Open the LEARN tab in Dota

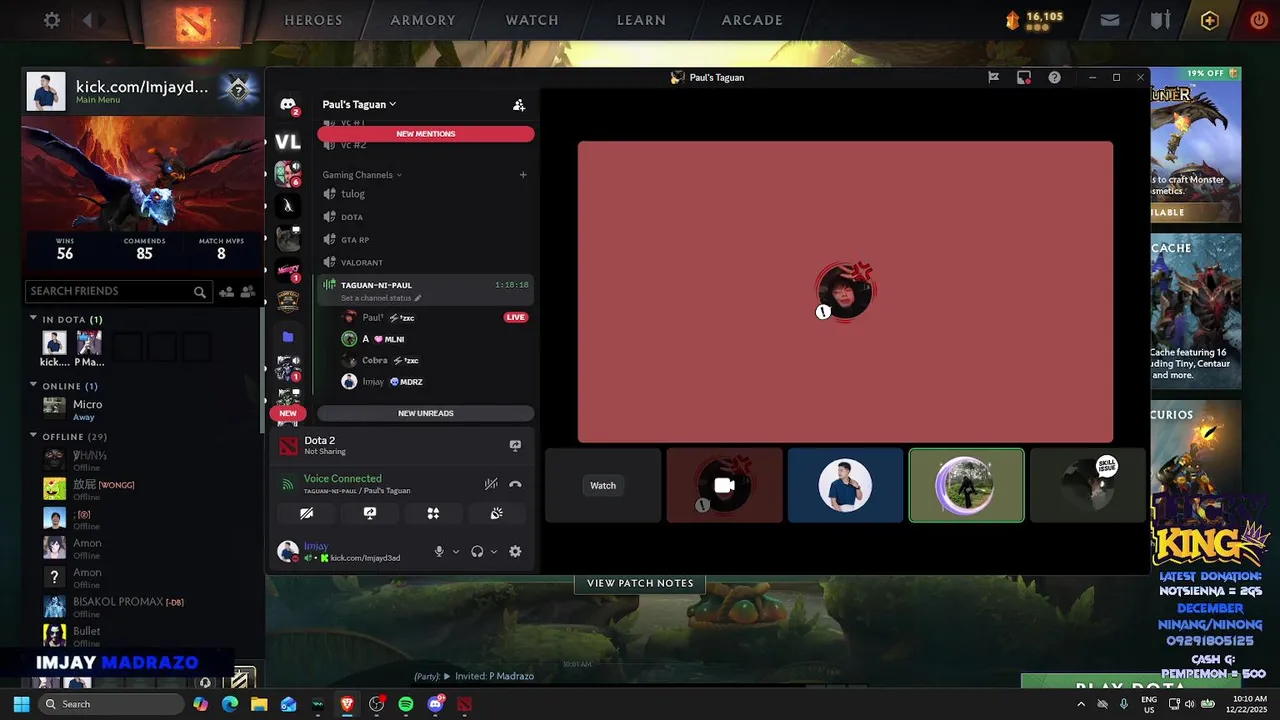coord(641,20)
